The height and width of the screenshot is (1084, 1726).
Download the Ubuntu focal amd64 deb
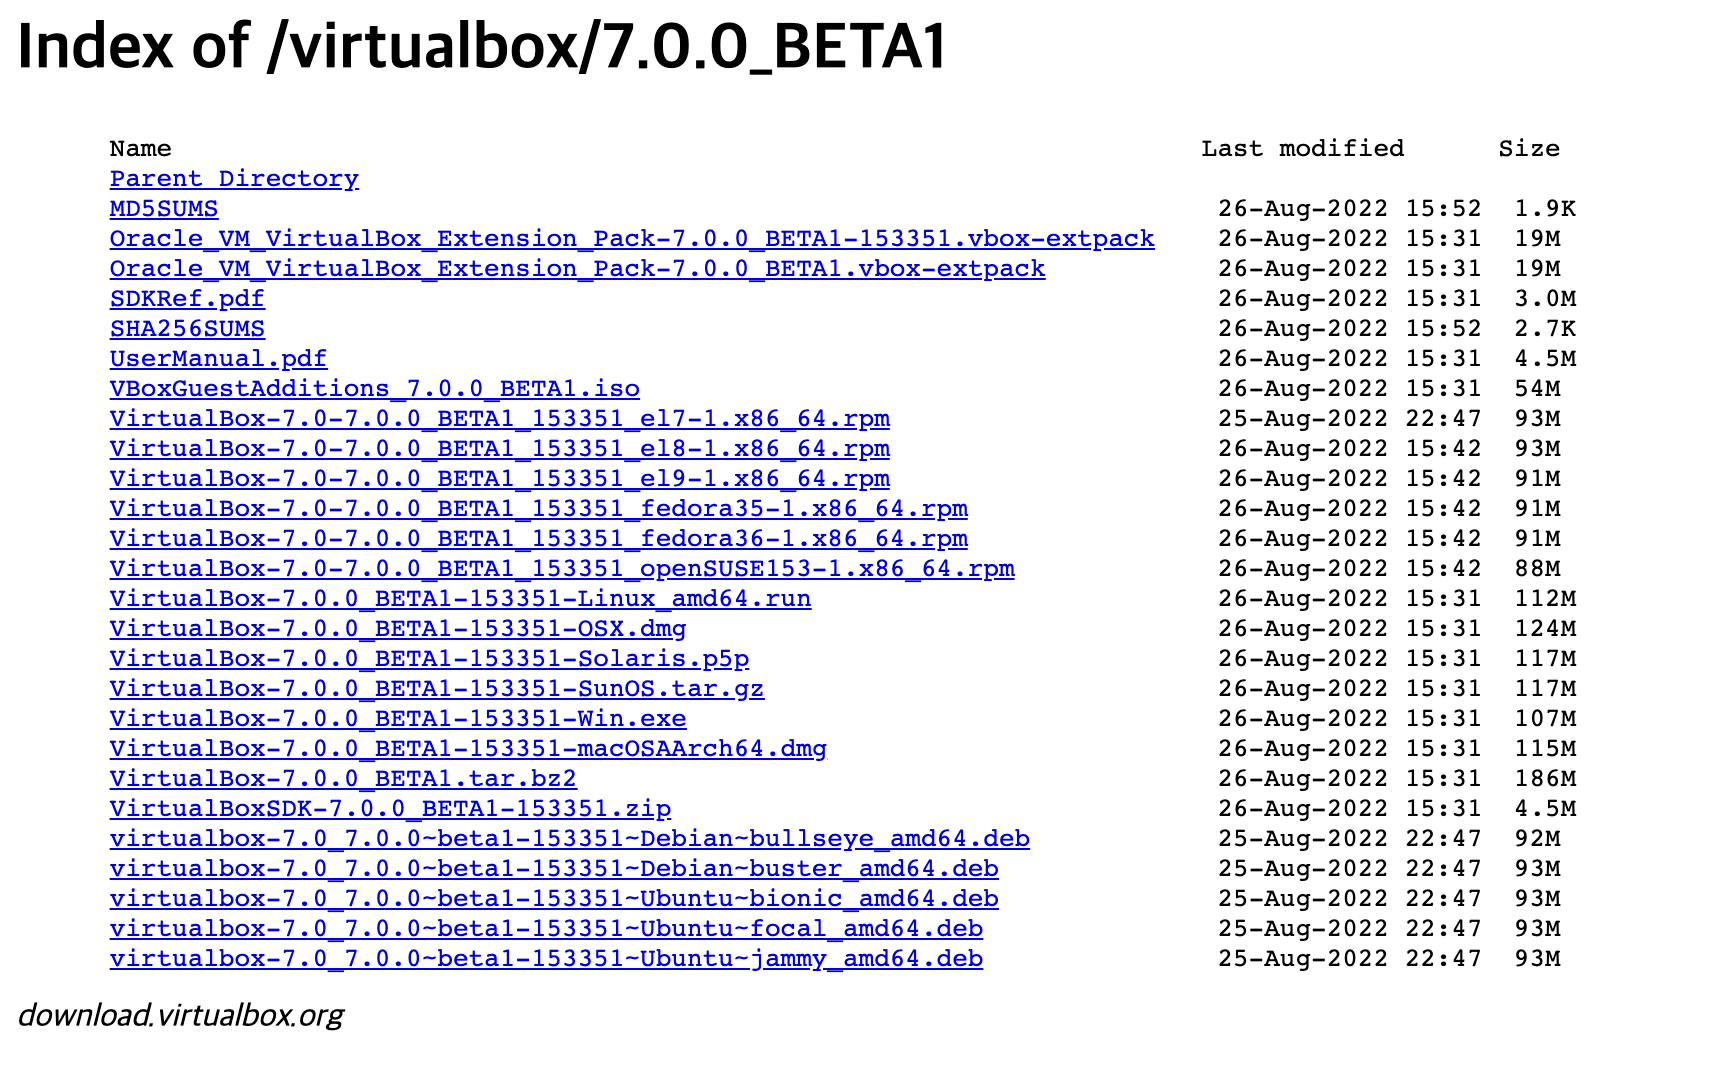(546, 929)
